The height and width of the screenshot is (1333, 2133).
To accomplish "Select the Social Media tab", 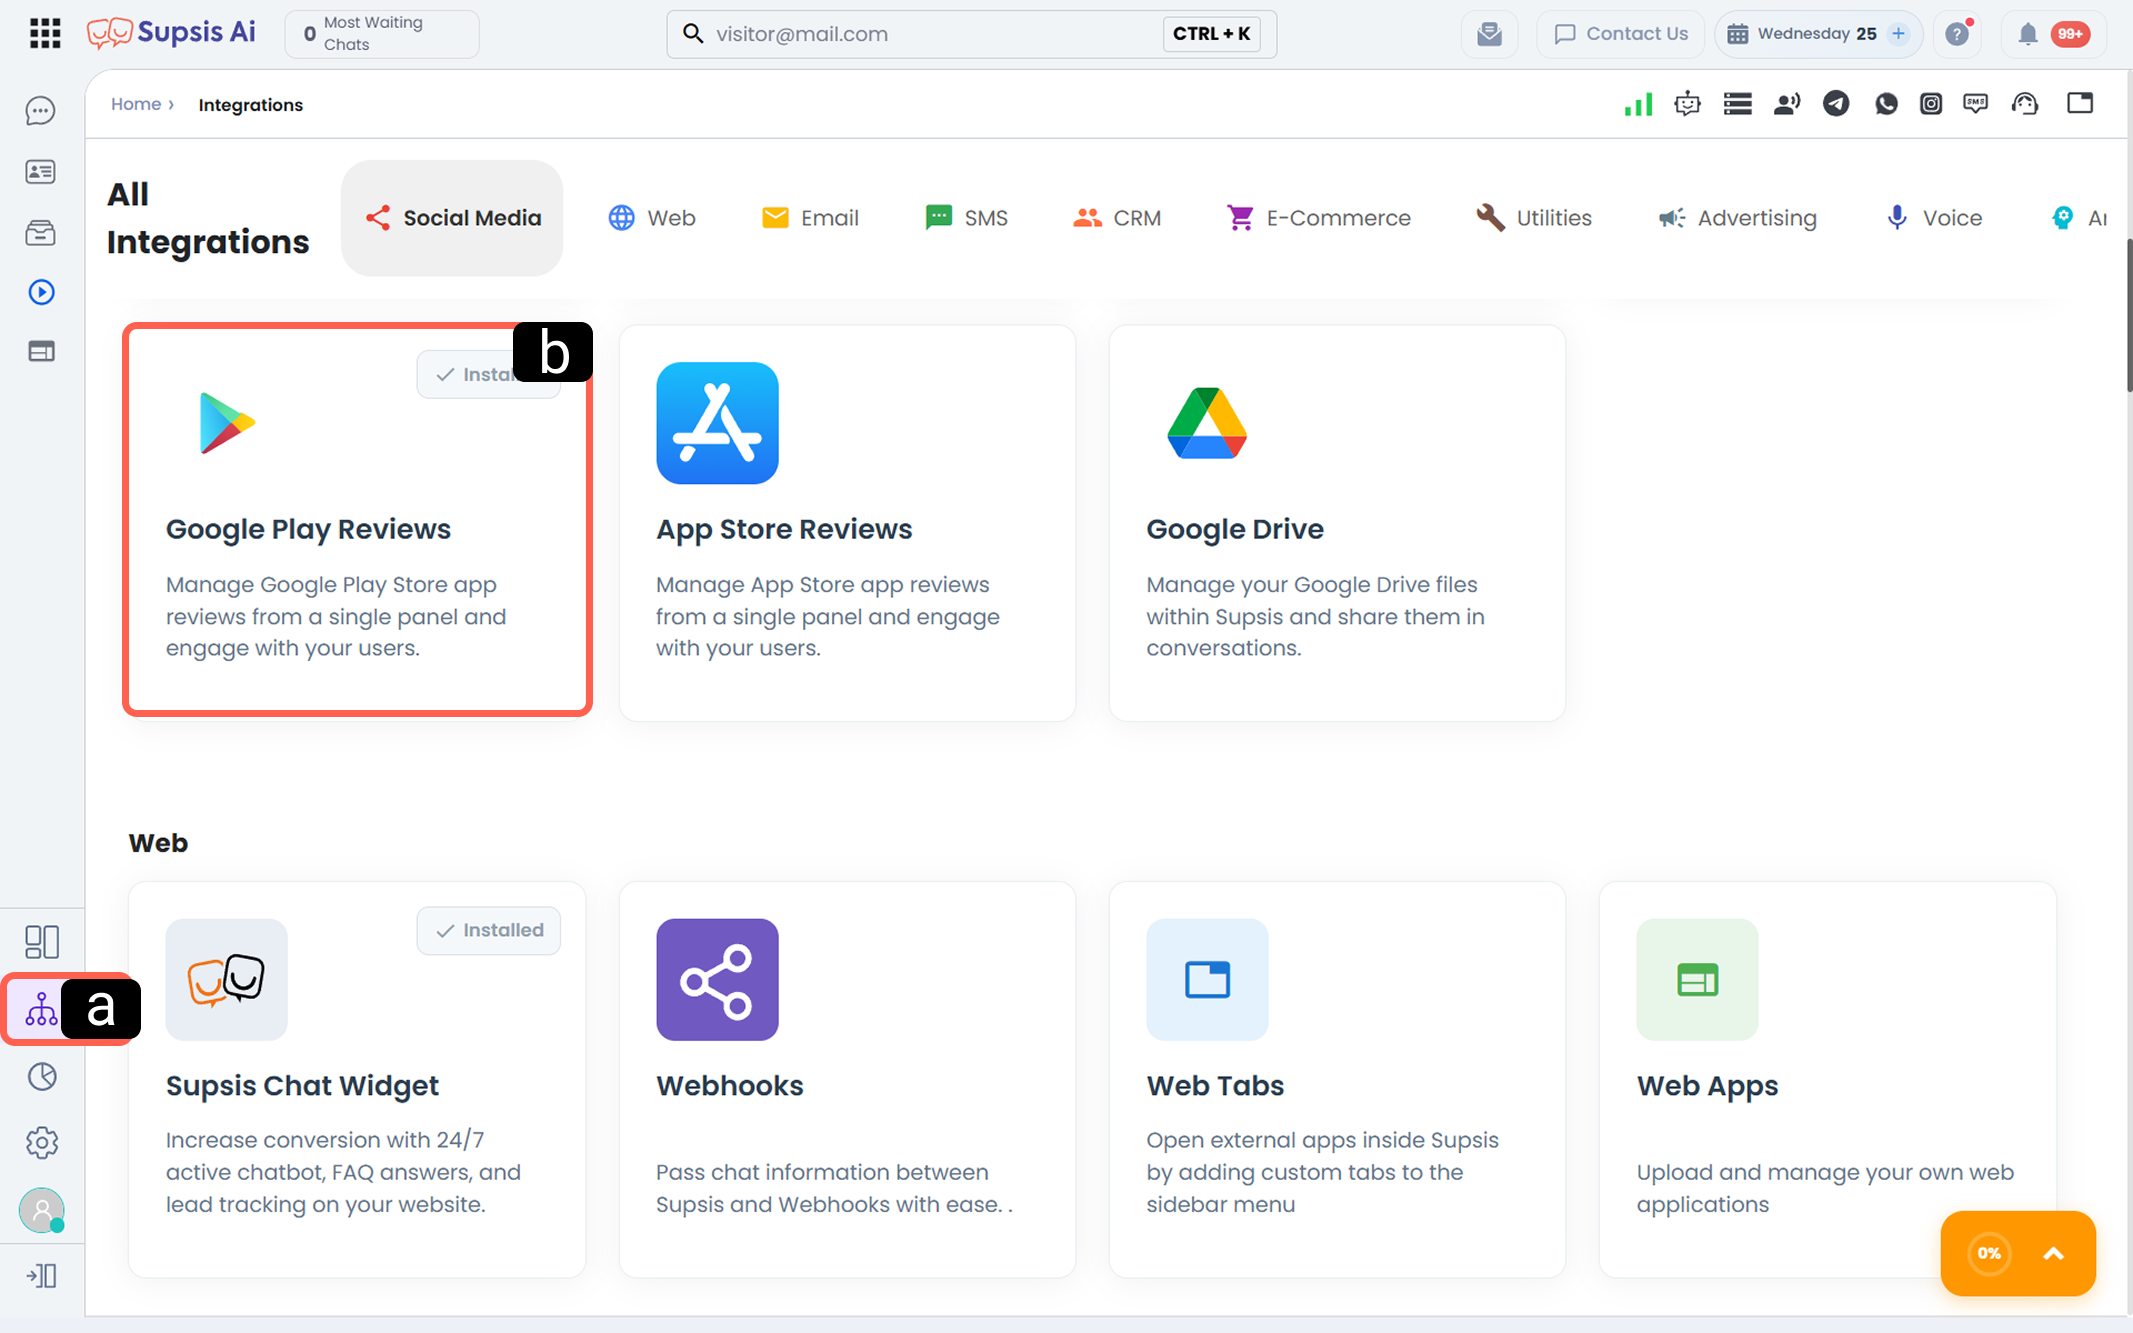I will point(452,218).
